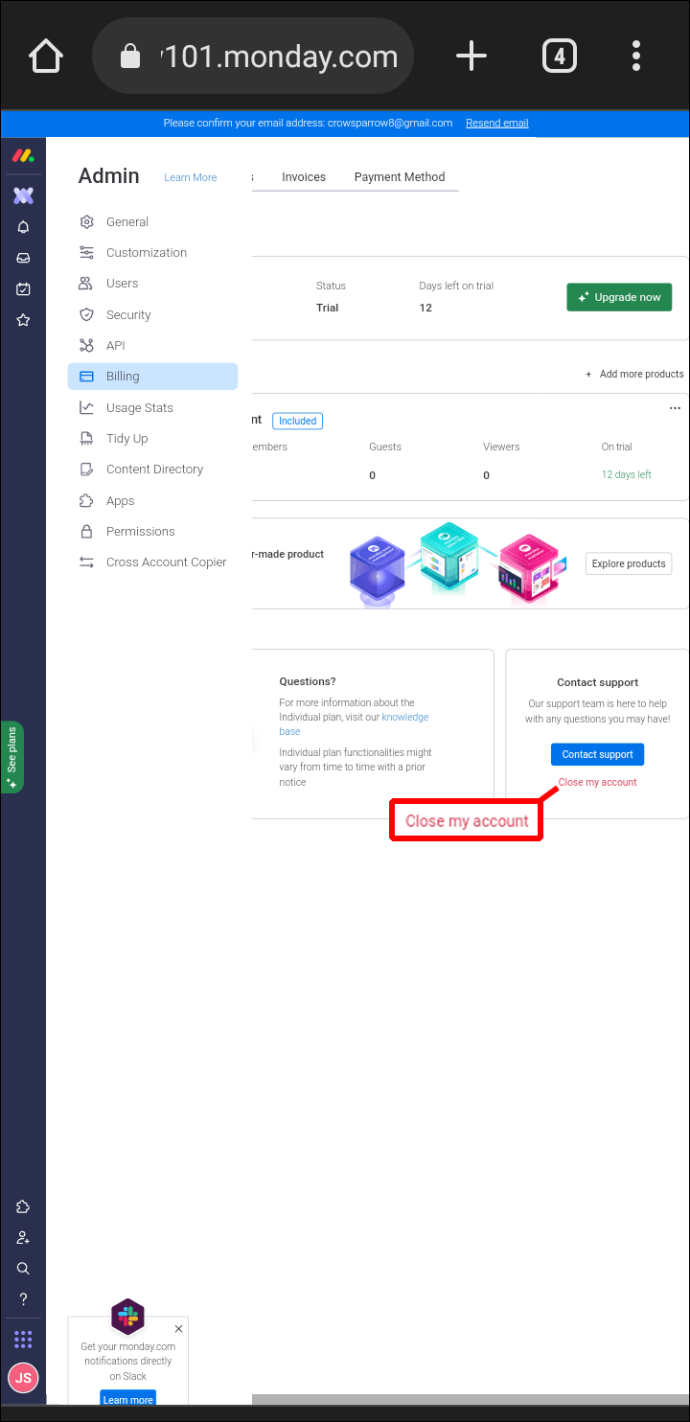Open My Work calendar check icon
This screenshot has width=690, height=1422.
point(23,289)
